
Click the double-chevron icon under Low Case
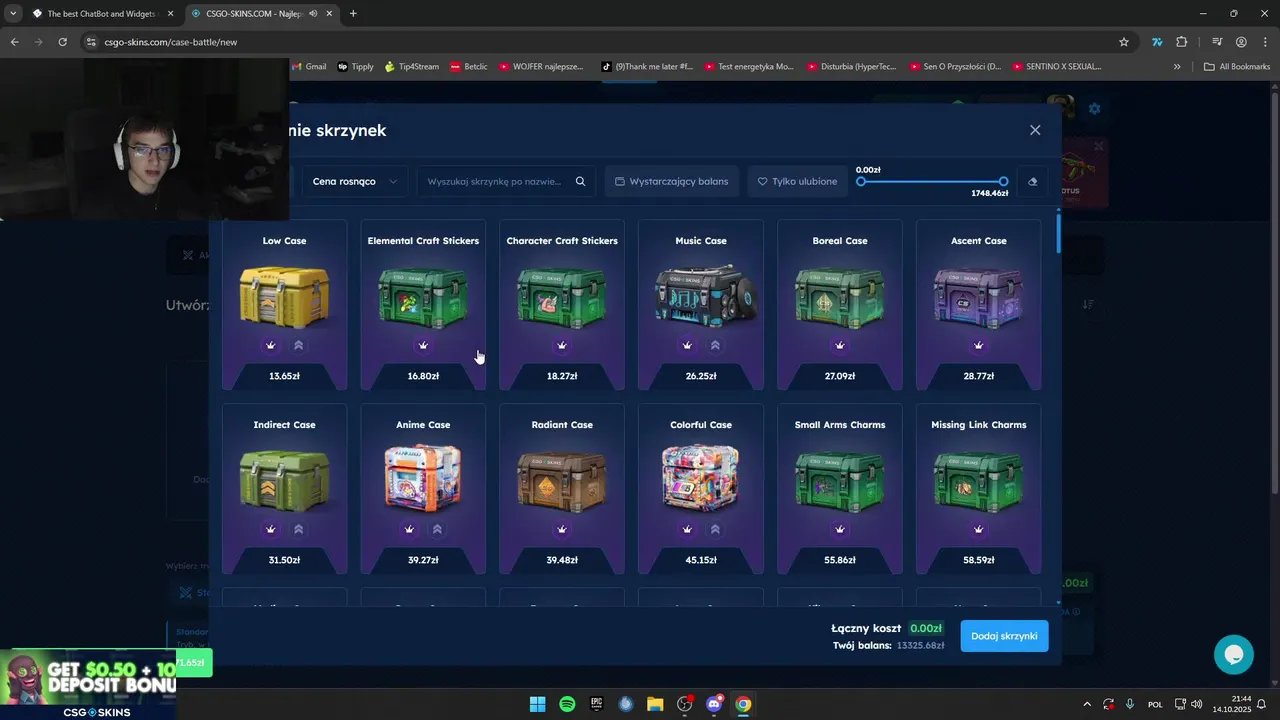[x=298, y=345]
